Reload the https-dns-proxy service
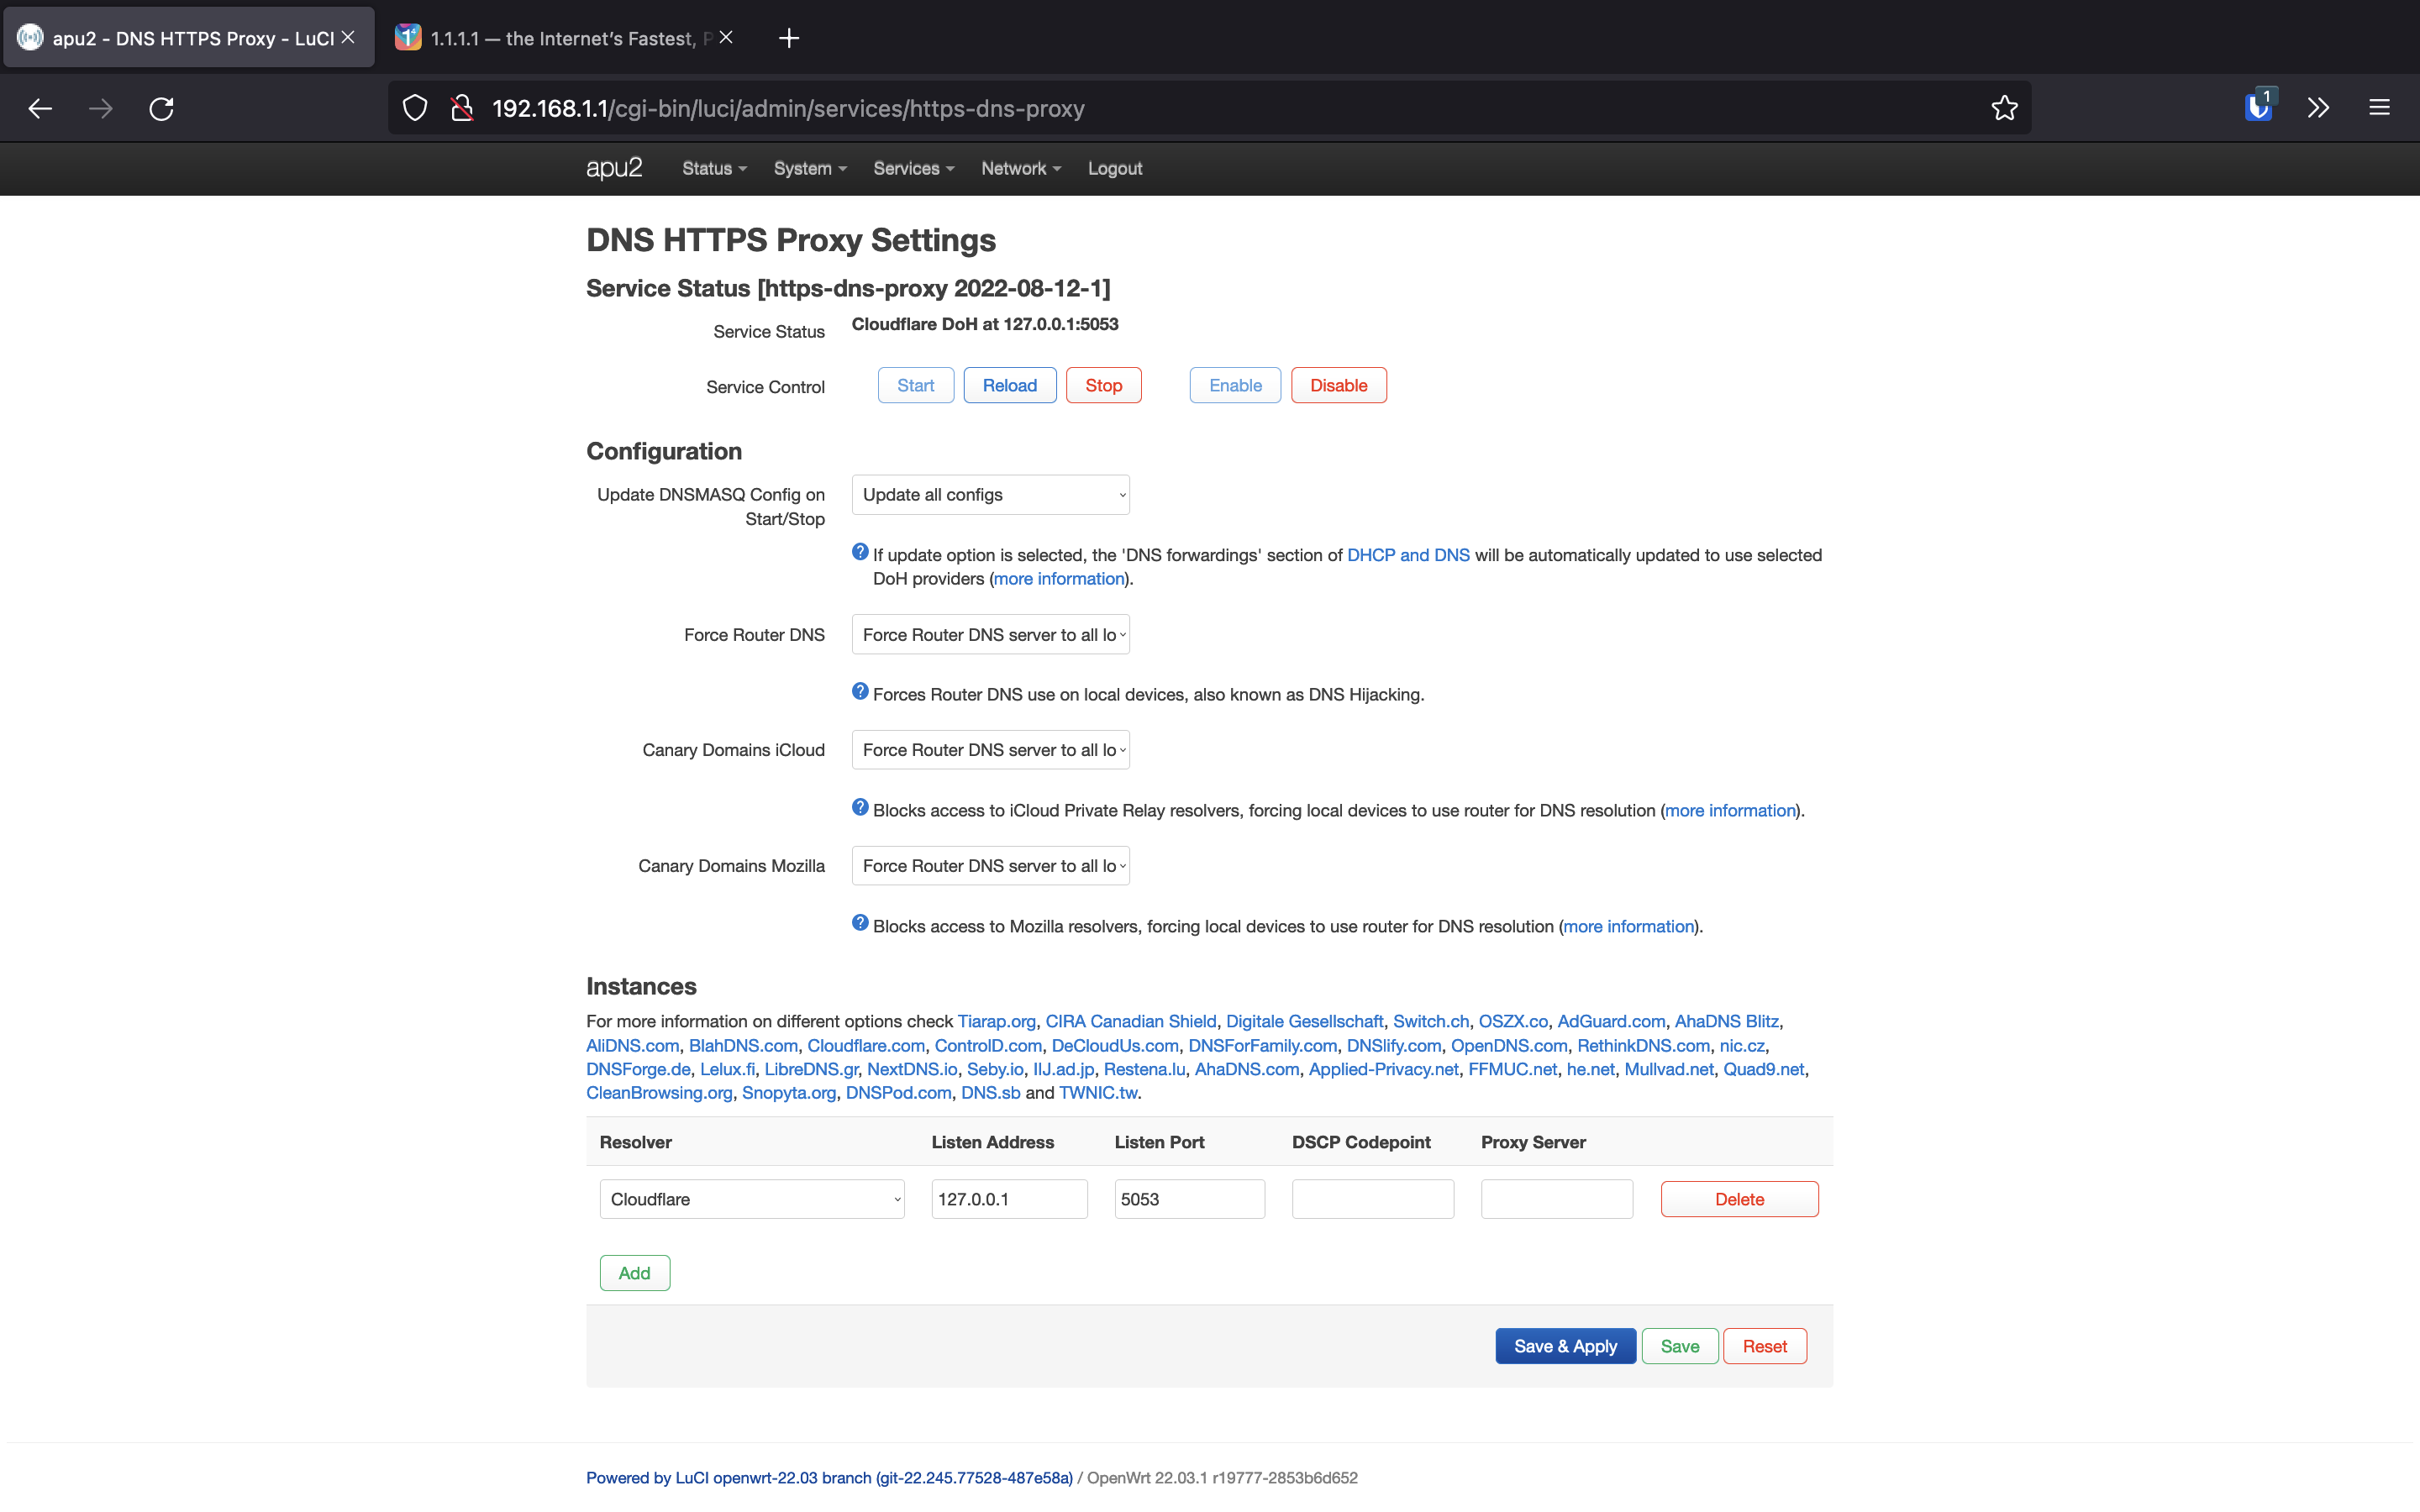Viewport: 2420px width, 1512px height. click(1010, 385)
